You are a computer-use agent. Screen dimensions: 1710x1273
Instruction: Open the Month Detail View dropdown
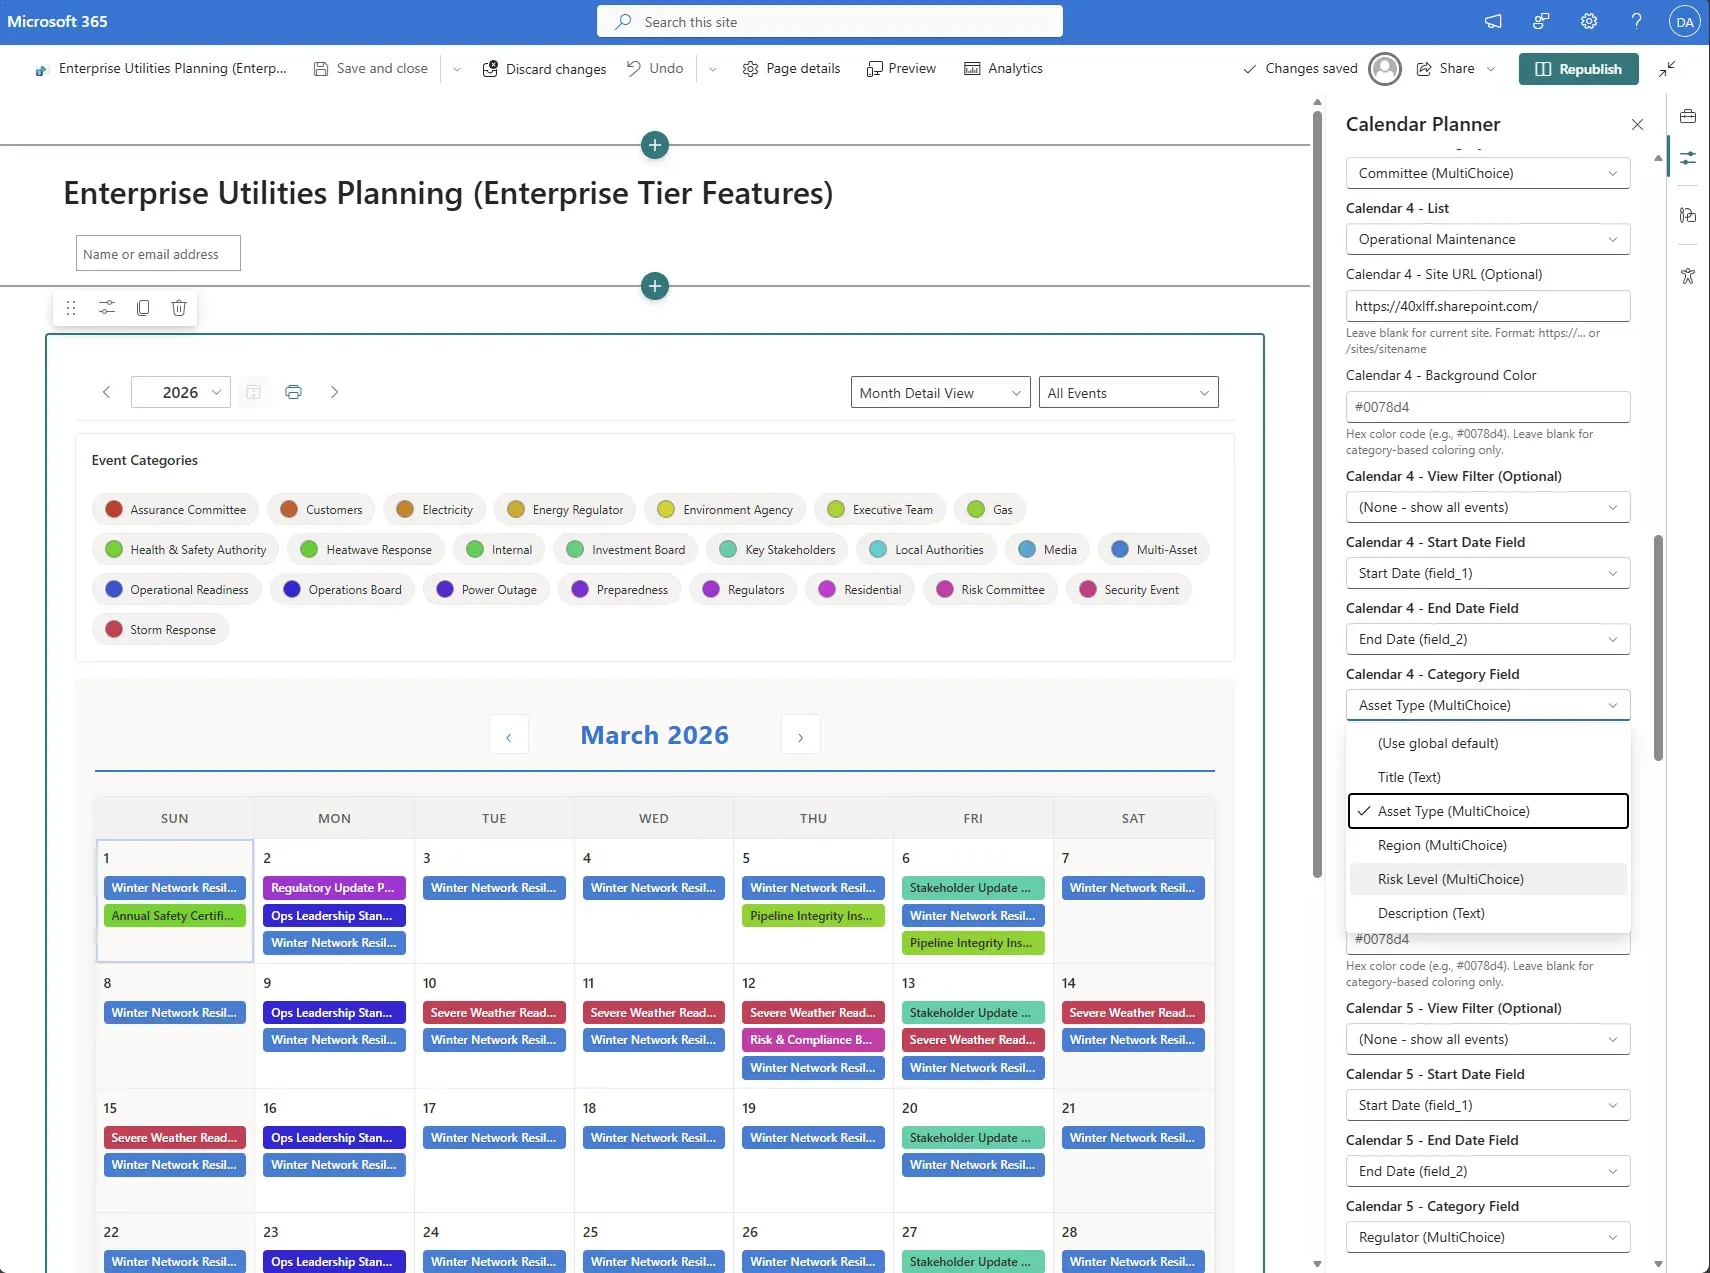(x=939, y=393)
